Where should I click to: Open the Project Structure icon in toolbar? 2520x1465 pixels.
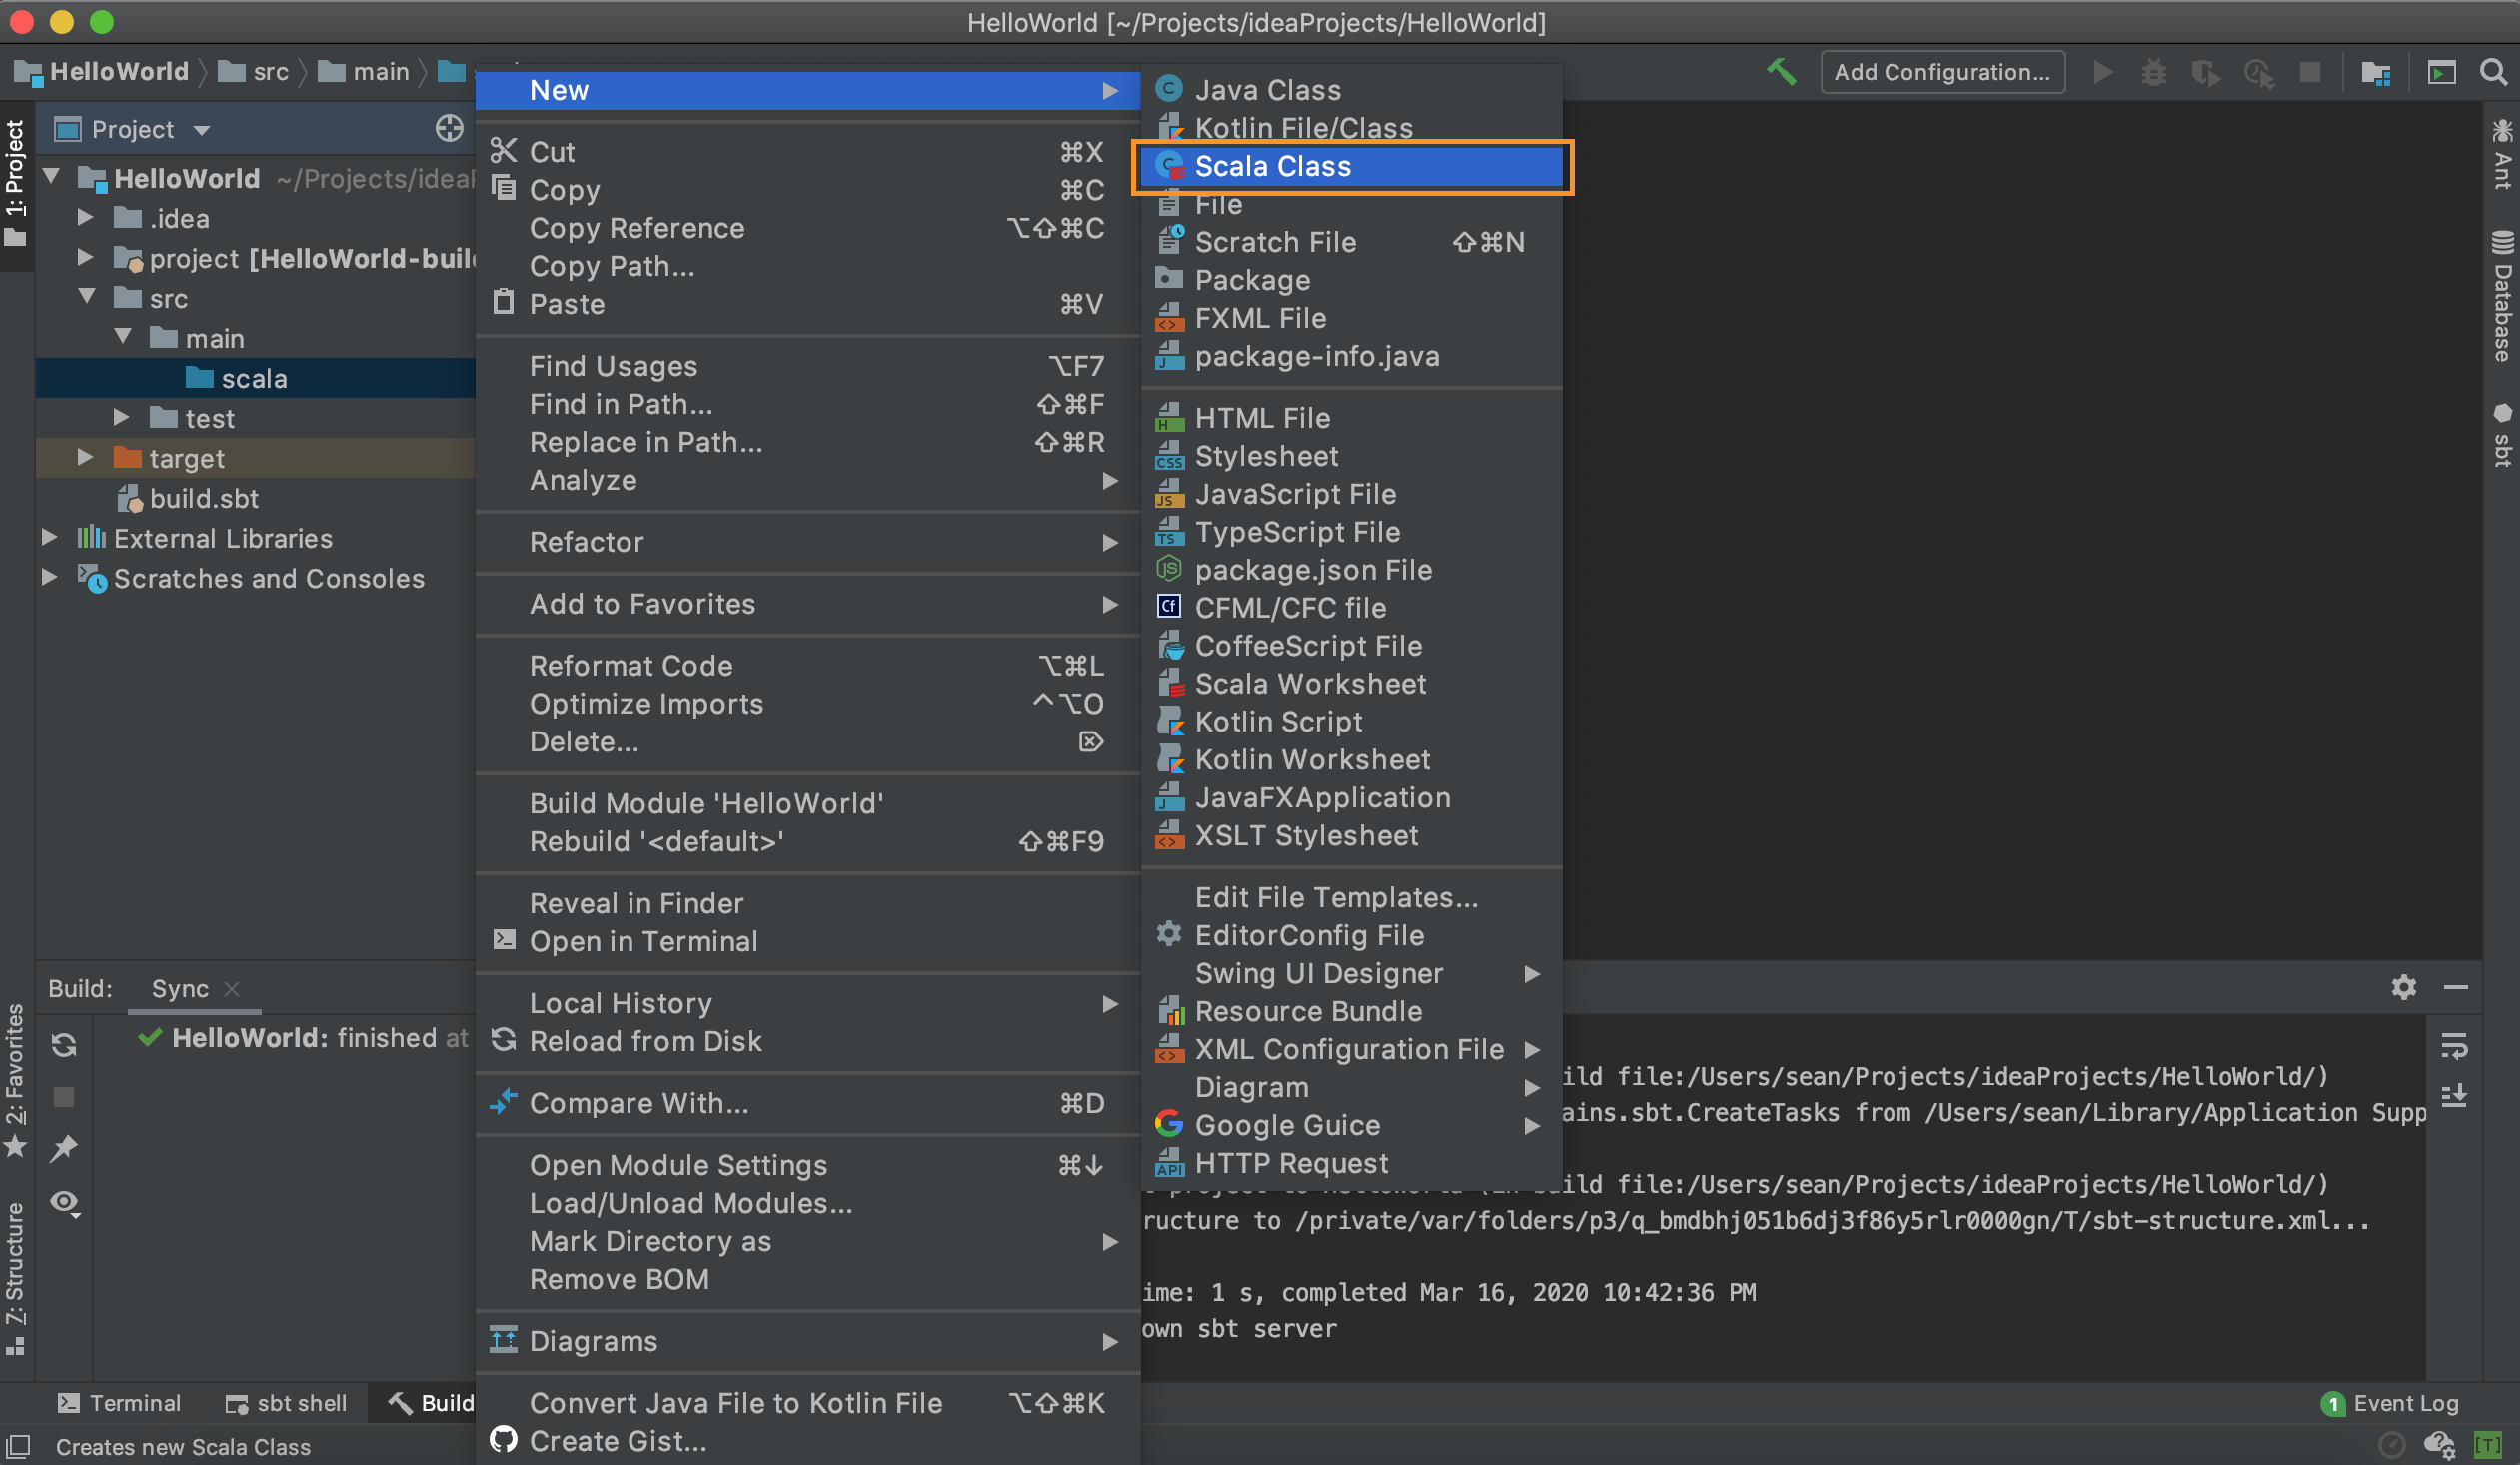coord(2375,72)
